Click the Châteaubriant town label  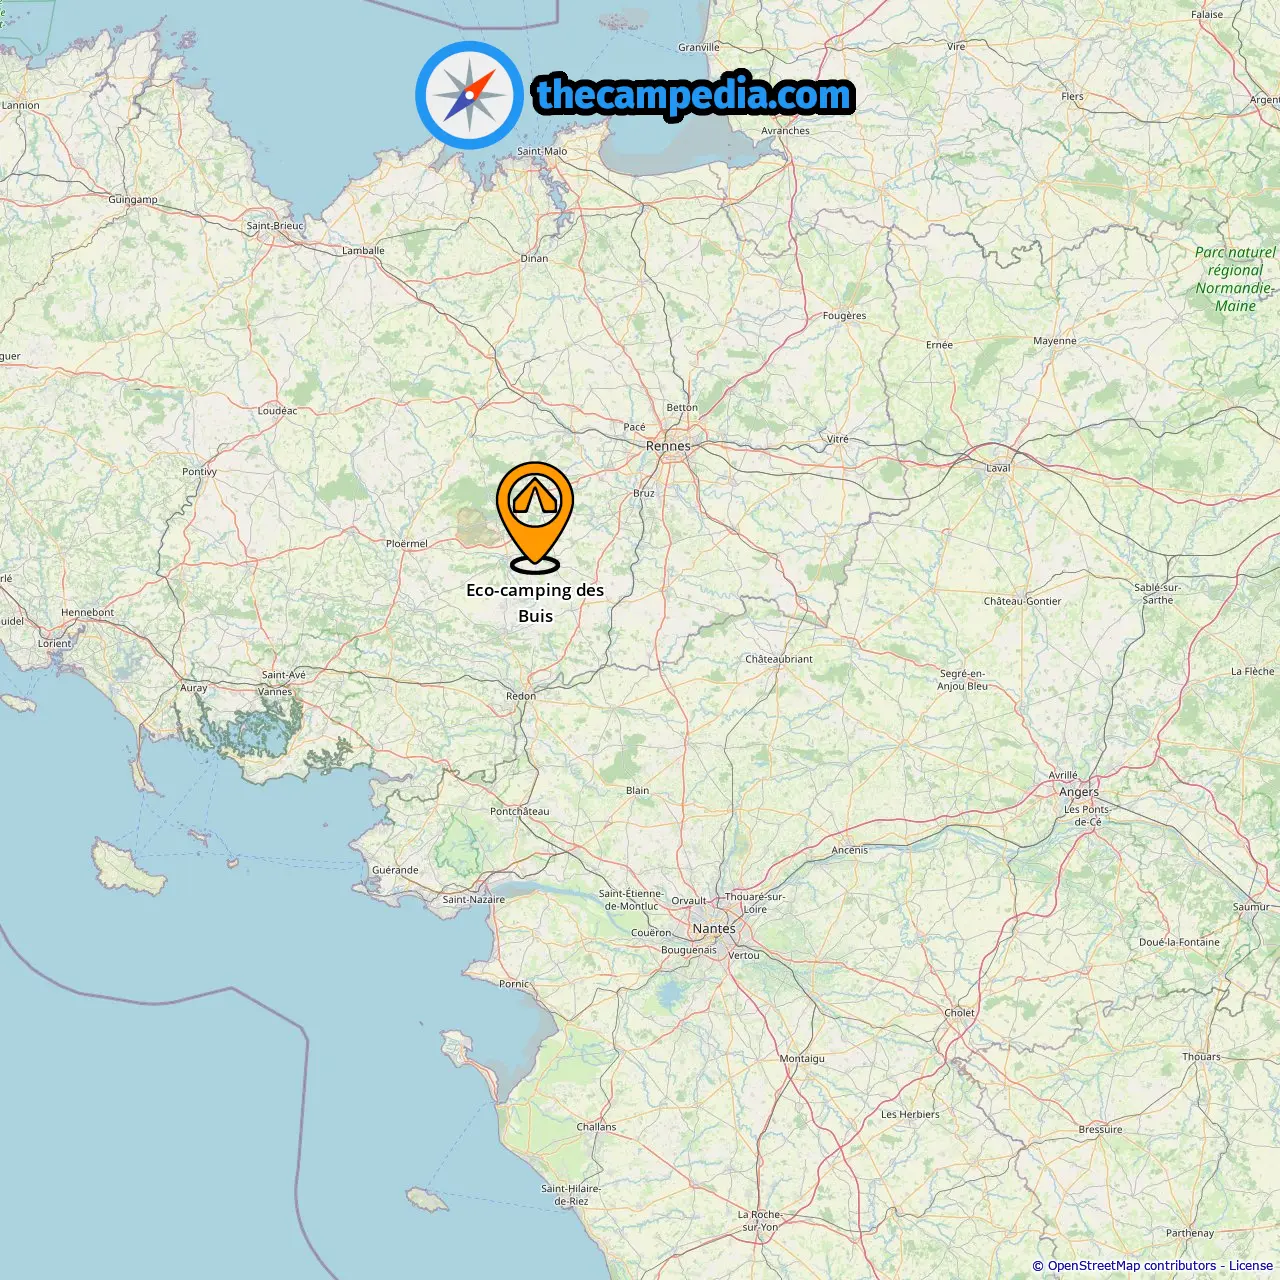pos(779,659)
